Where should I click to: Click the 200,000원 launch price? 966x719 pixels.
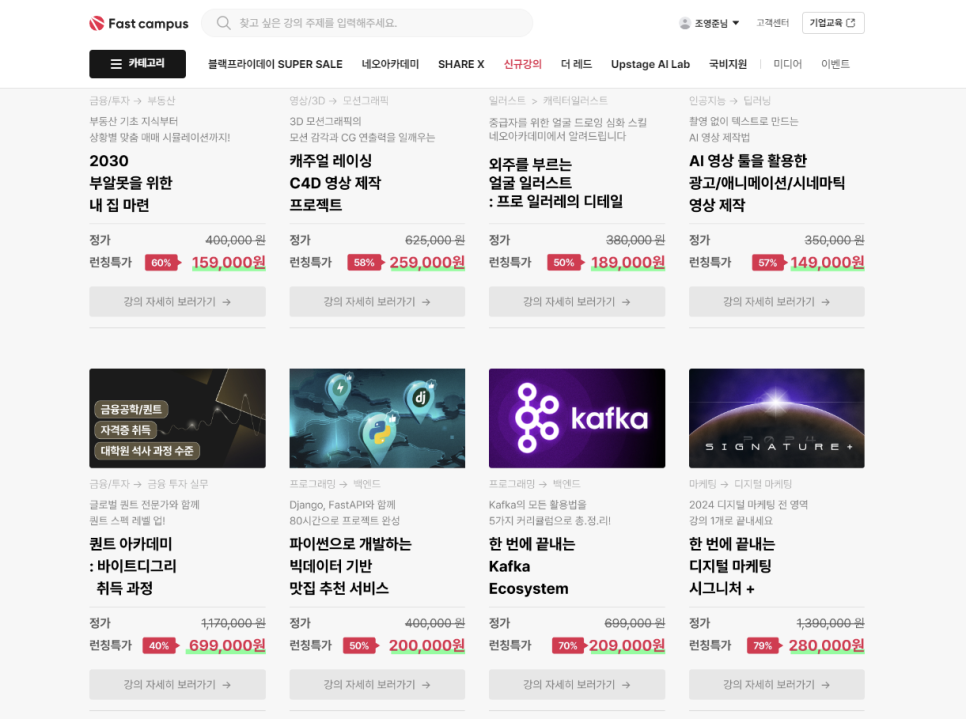pyautogui.click(x=427, y=645)
